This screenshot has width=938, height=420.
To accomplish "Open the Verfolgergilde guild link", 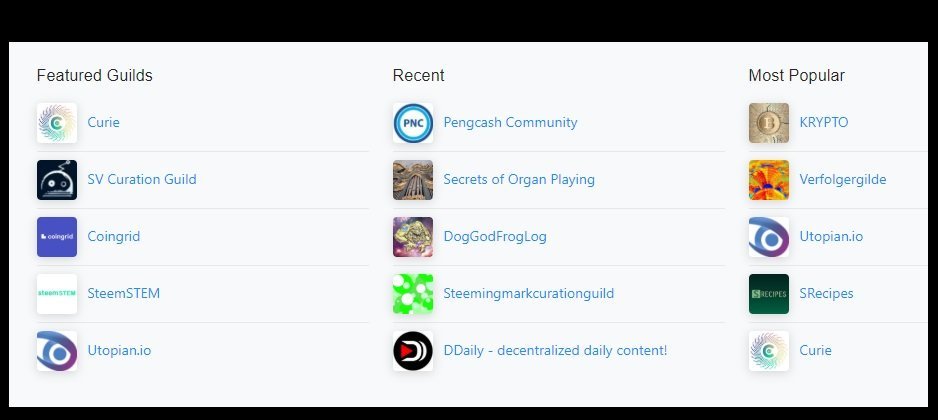I will click(x=843, y=179).
